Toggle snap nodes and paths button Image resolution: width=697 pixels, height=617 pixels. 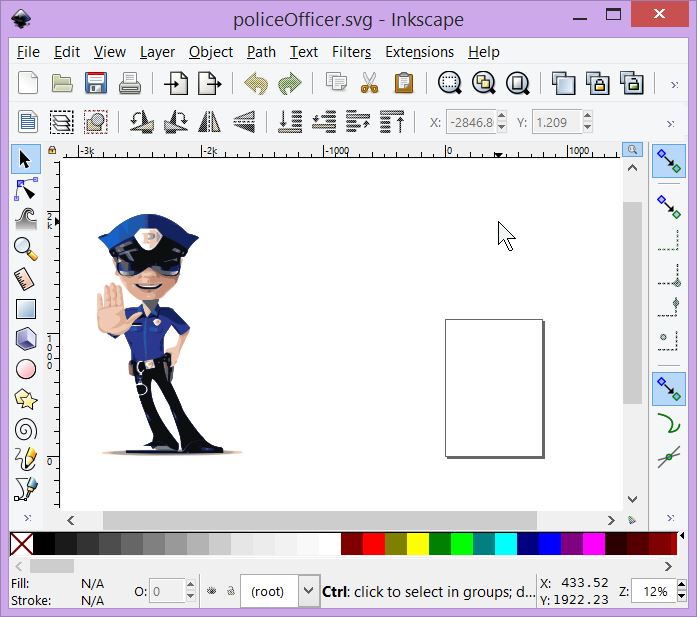[x=669, y=389]
